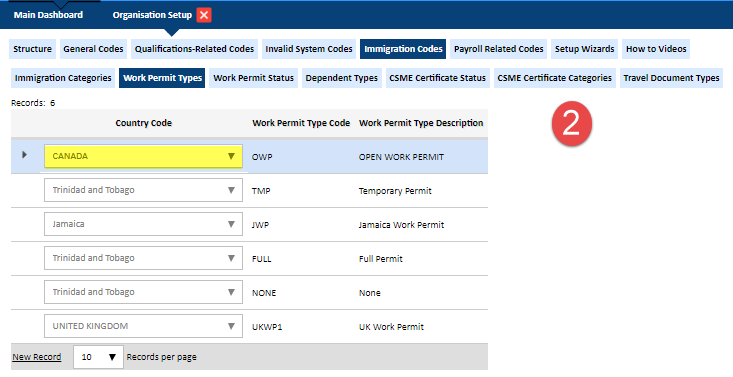Select the NONE code cell
Screen dimensions: 733x377
click(x=264, y=293)
